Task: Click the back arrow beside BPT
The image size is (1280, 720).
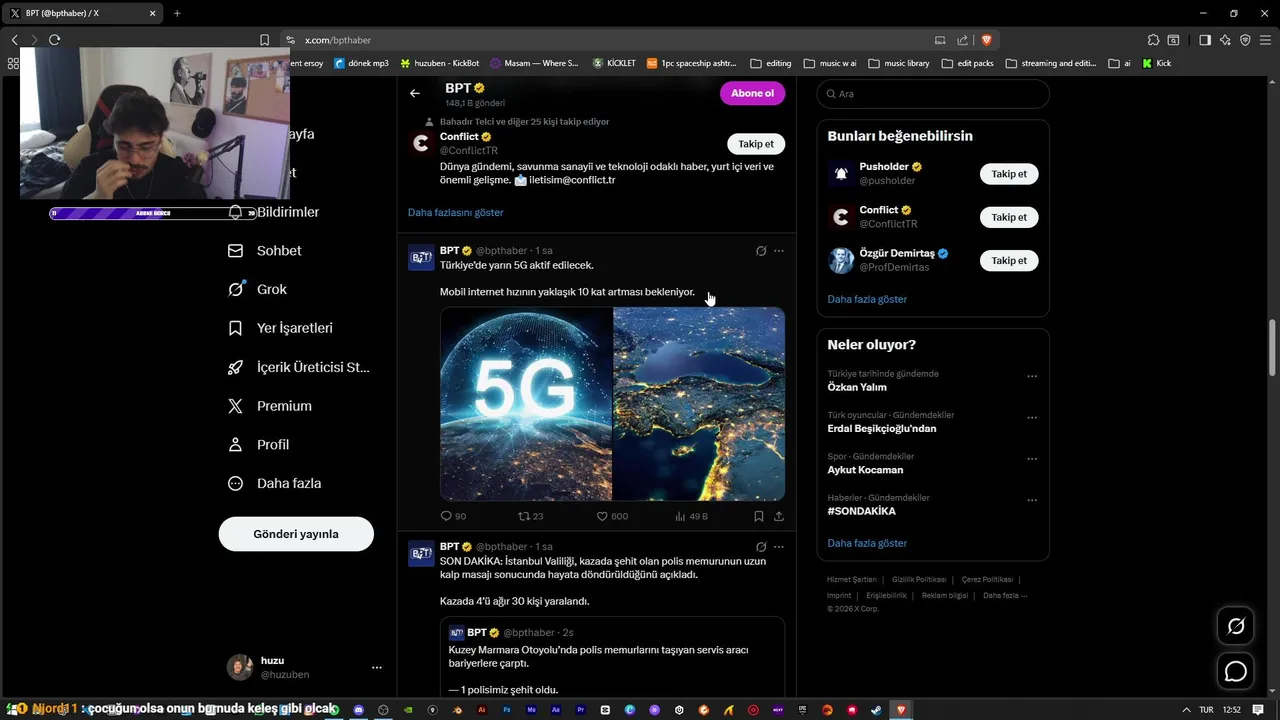Action: [415, 93]
